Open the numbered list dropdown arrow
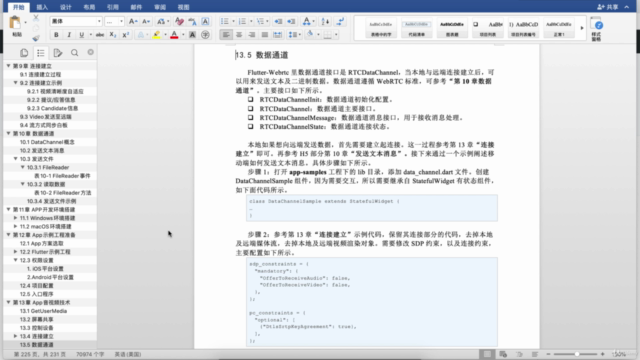The width and height of the screenshot is (640, 360). click(x=251, y=22)
